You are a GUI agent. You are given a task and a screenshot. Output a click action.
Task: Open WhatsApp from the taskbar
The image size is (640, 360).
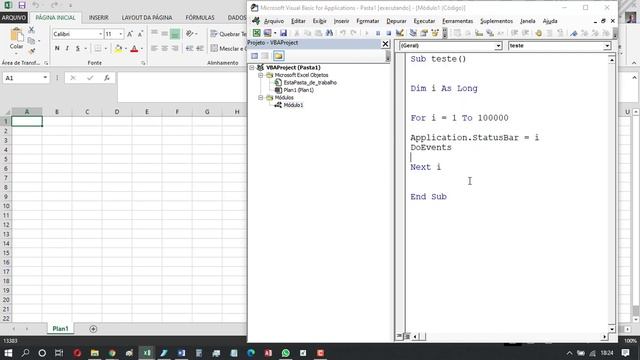coord(286,353)
